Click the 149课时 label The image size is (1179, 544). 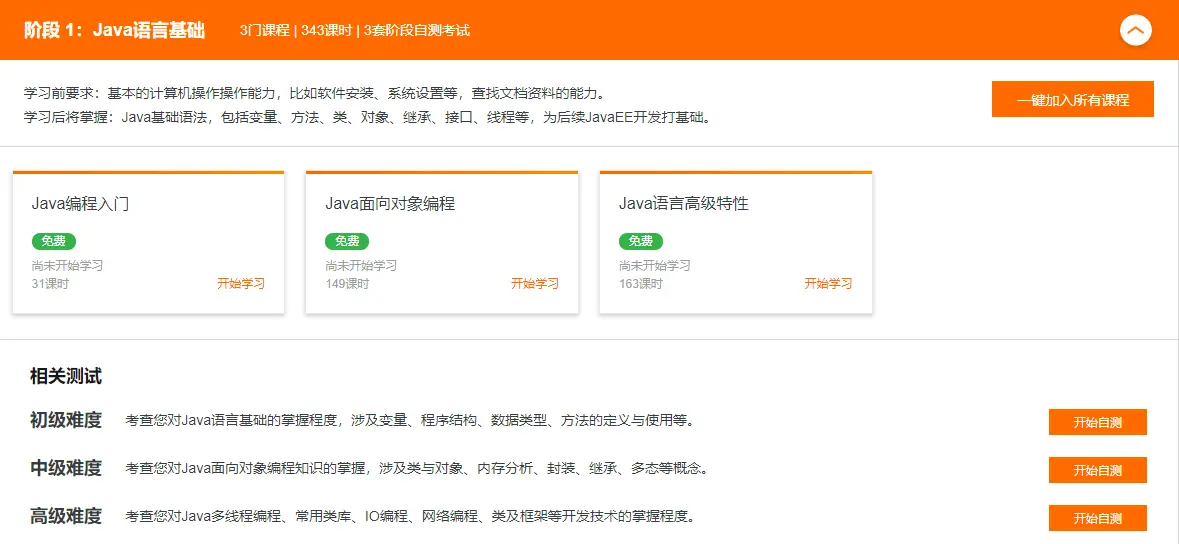point(347,284)
